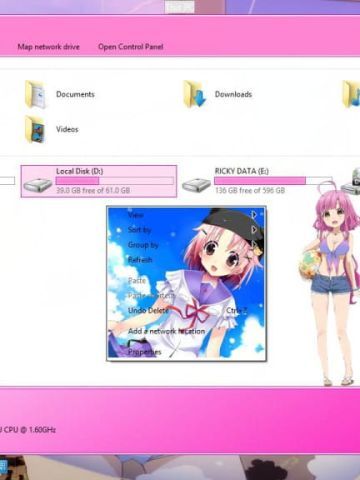Image resolution: width=360 pixels, height=480 pixels.
Task: Click the 'RICKY DATA (E:)' drive name
Action: (x=241, y=171)
